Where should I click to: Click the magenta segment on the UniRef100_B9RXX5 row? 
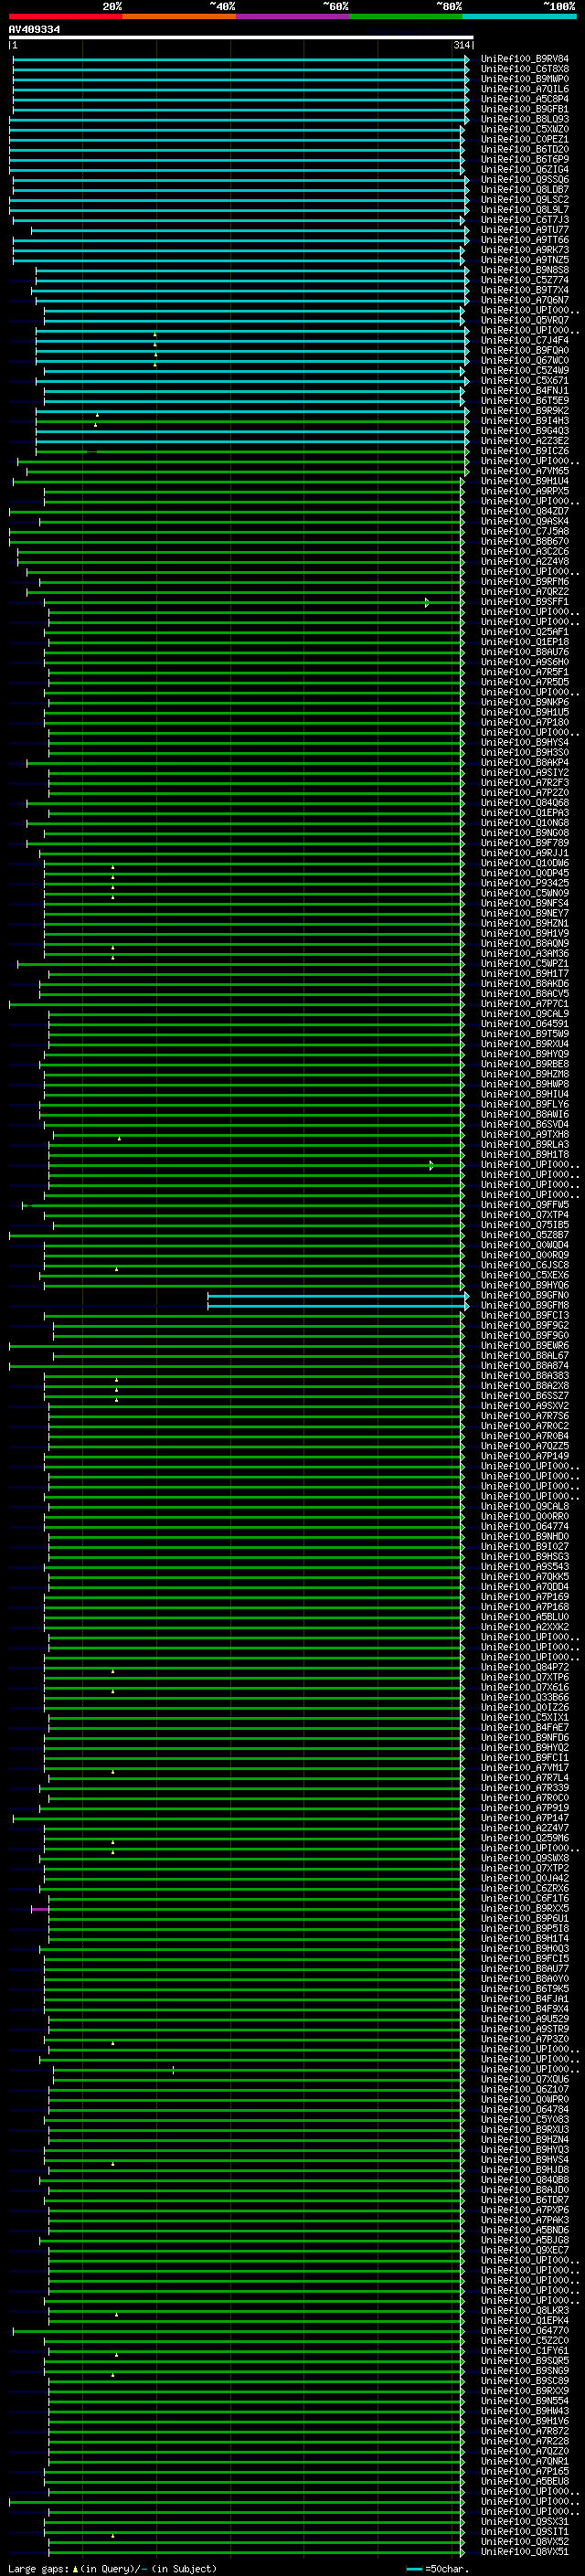(39, 1908)
